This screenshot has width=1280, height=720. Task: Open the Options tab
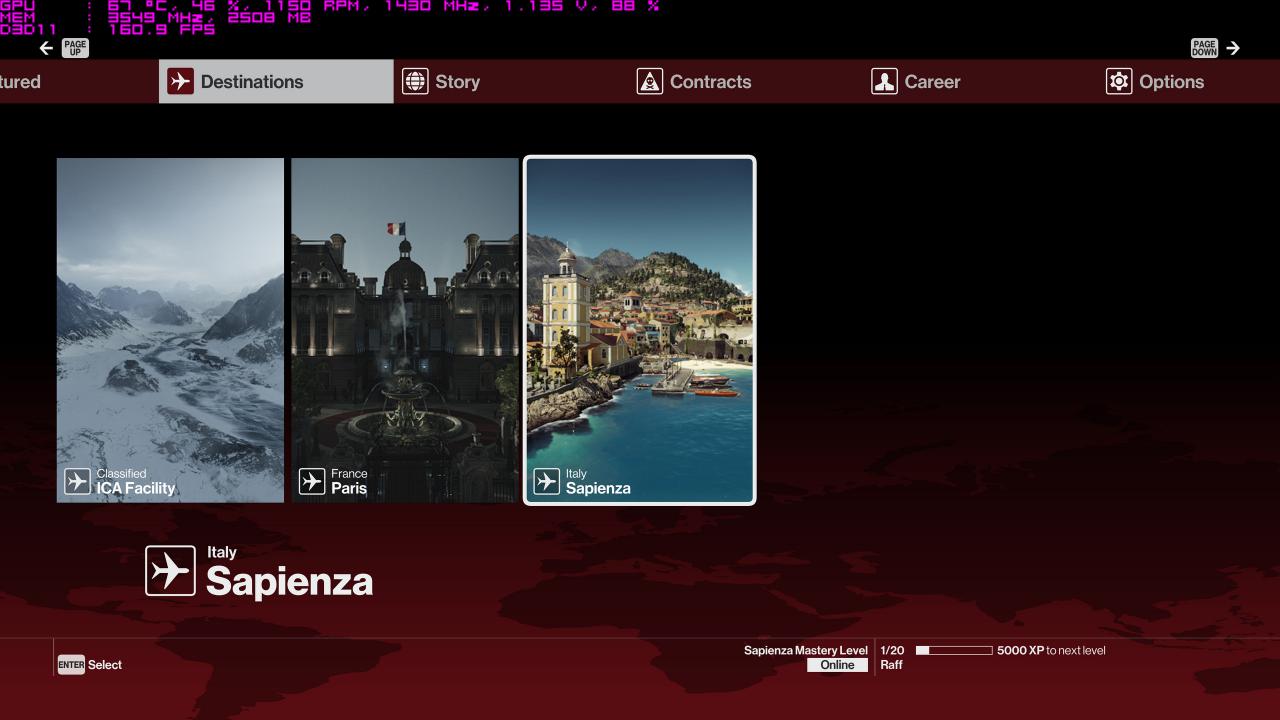point(1188,81)
